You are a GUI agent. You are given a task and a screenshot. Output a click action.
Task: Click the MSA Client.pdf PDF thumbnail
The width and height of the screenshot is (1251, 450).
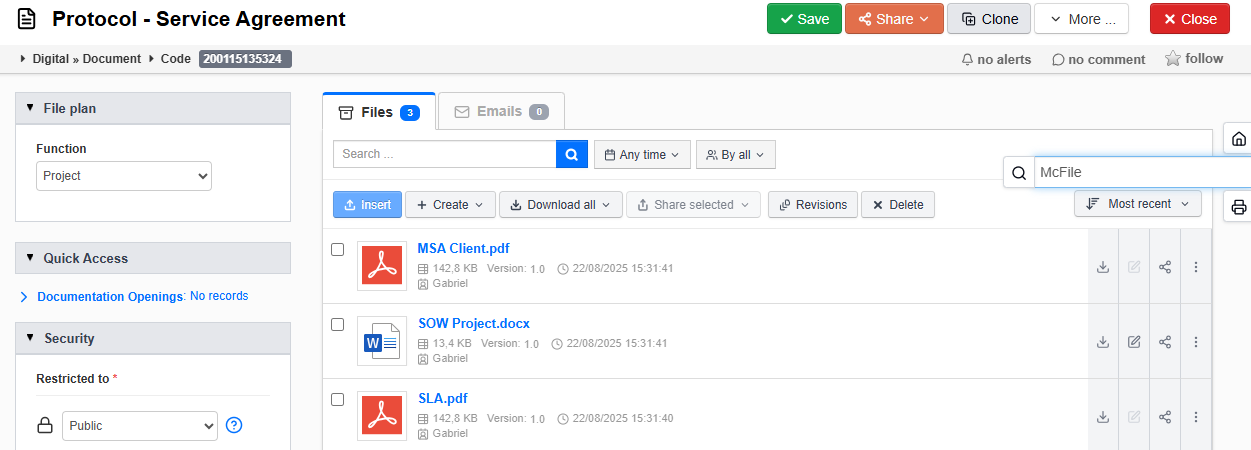(x=382, y=266)
